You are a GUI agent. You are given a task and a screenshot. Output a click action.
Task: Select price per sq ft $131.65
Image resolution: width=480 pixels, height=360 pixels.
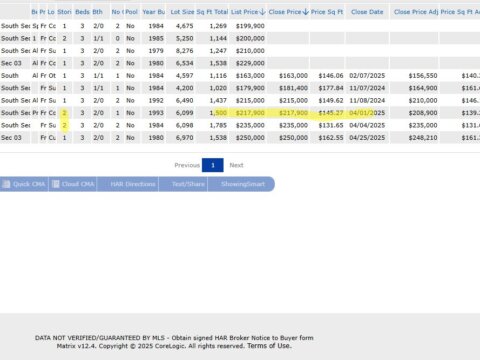point(331,125)
